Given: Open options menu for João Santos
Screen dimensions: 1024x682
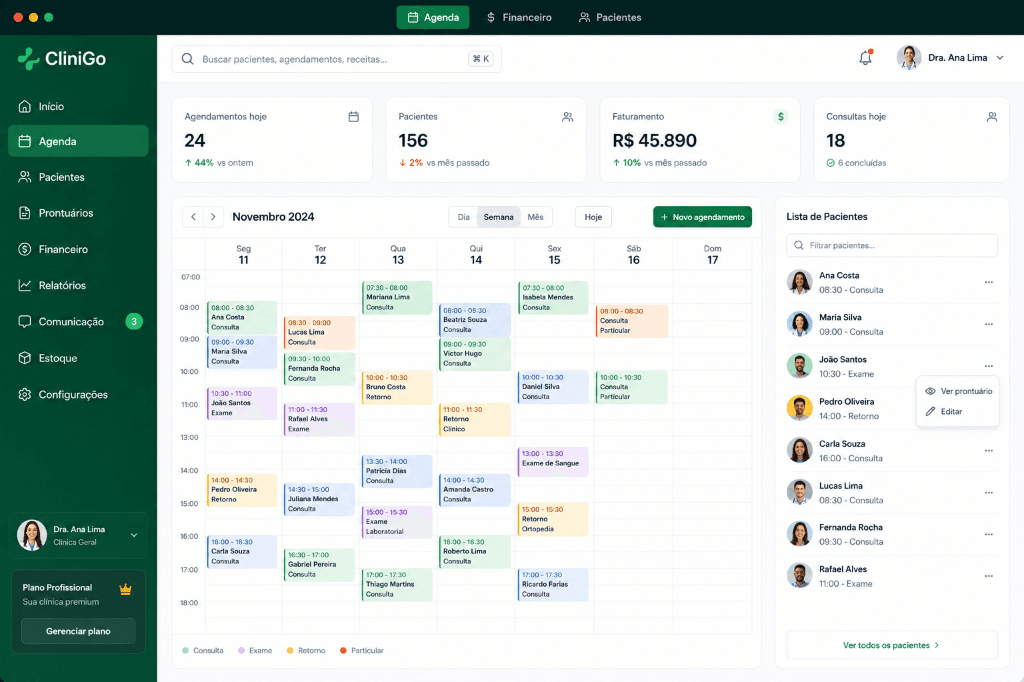Looking at the screenshot, I should pyautogui.click(x=989, y=366).
